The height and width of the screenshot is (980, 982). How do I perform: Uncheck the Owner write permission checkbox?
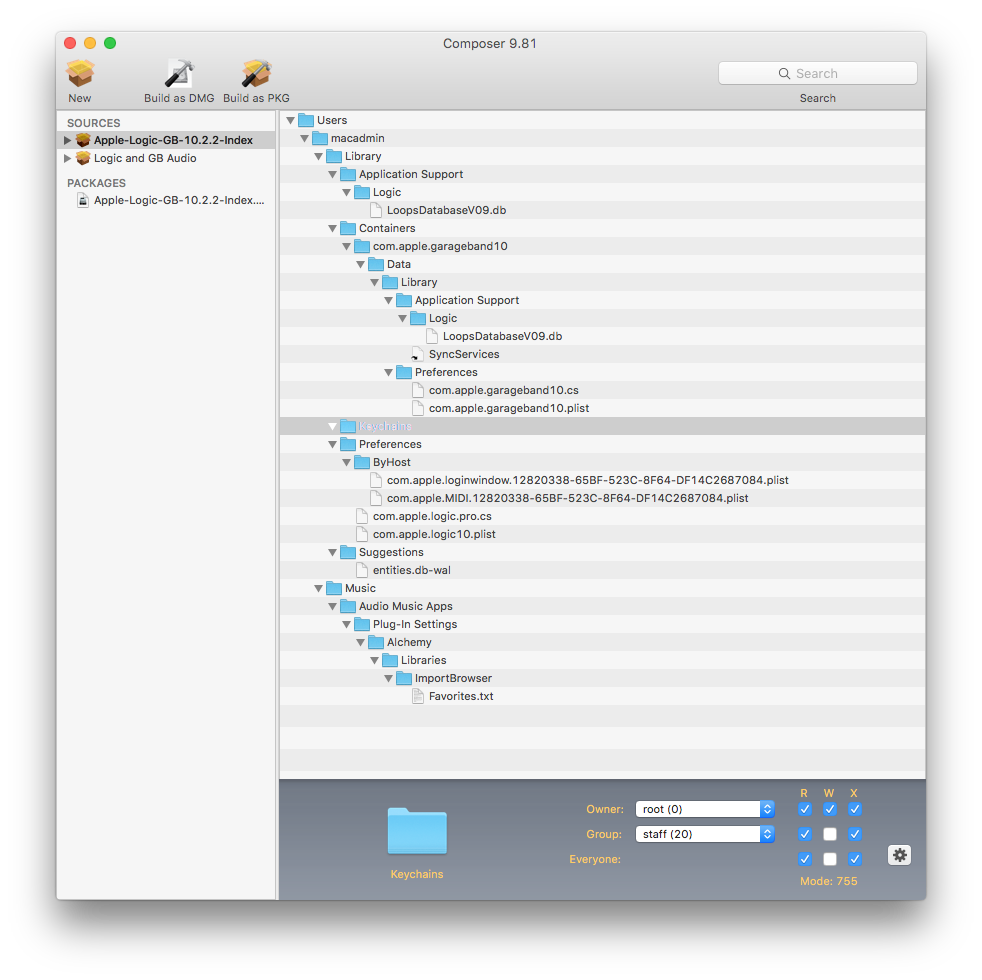pyautogui.click(x=830, y=810)
